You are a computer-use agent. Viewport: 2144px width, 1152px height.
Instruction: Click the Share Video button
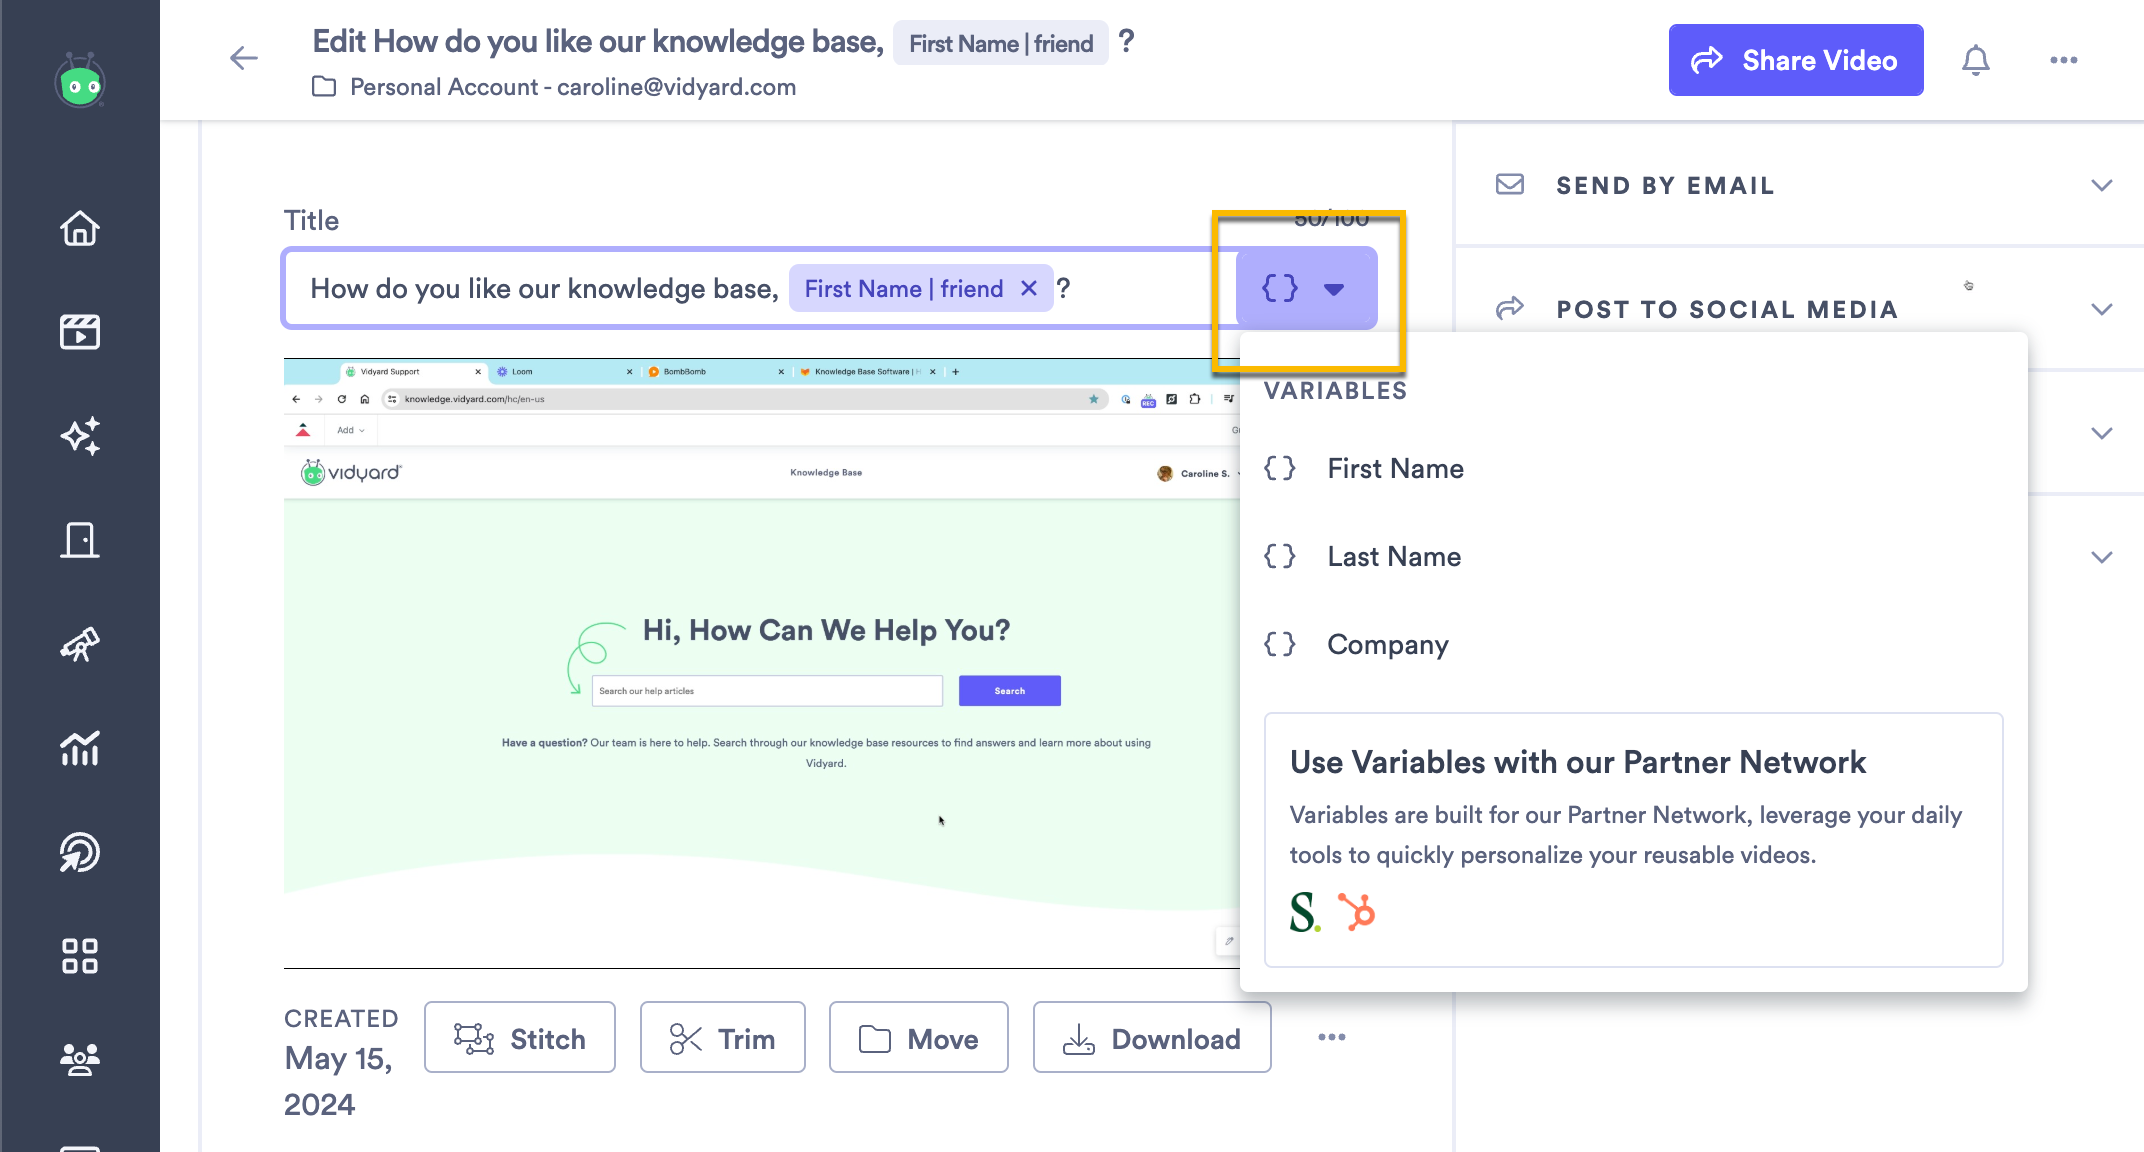pyautogui.click(x=1796, y=60)
